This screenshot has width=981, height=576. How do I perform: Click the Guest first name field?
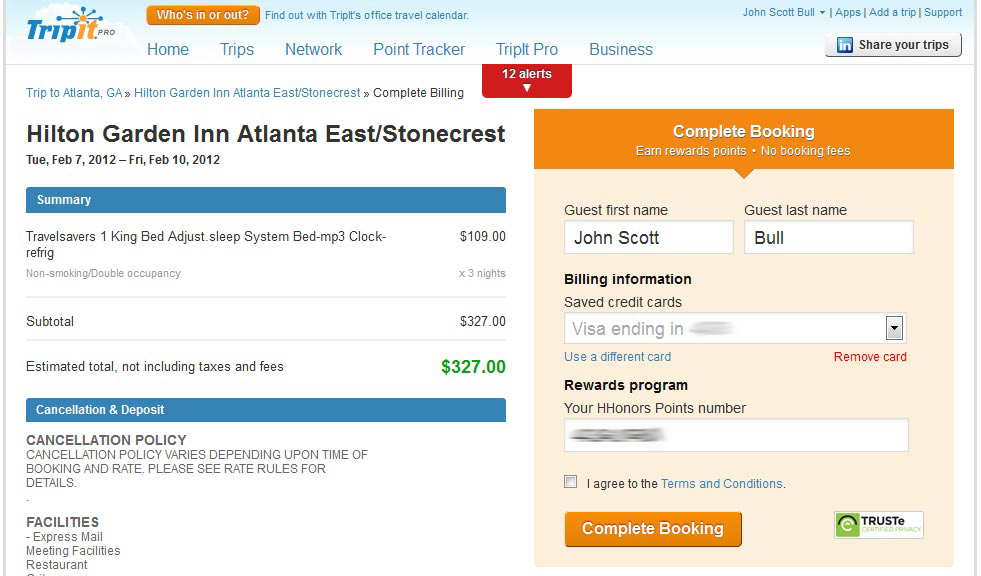[x=648, y=238]
